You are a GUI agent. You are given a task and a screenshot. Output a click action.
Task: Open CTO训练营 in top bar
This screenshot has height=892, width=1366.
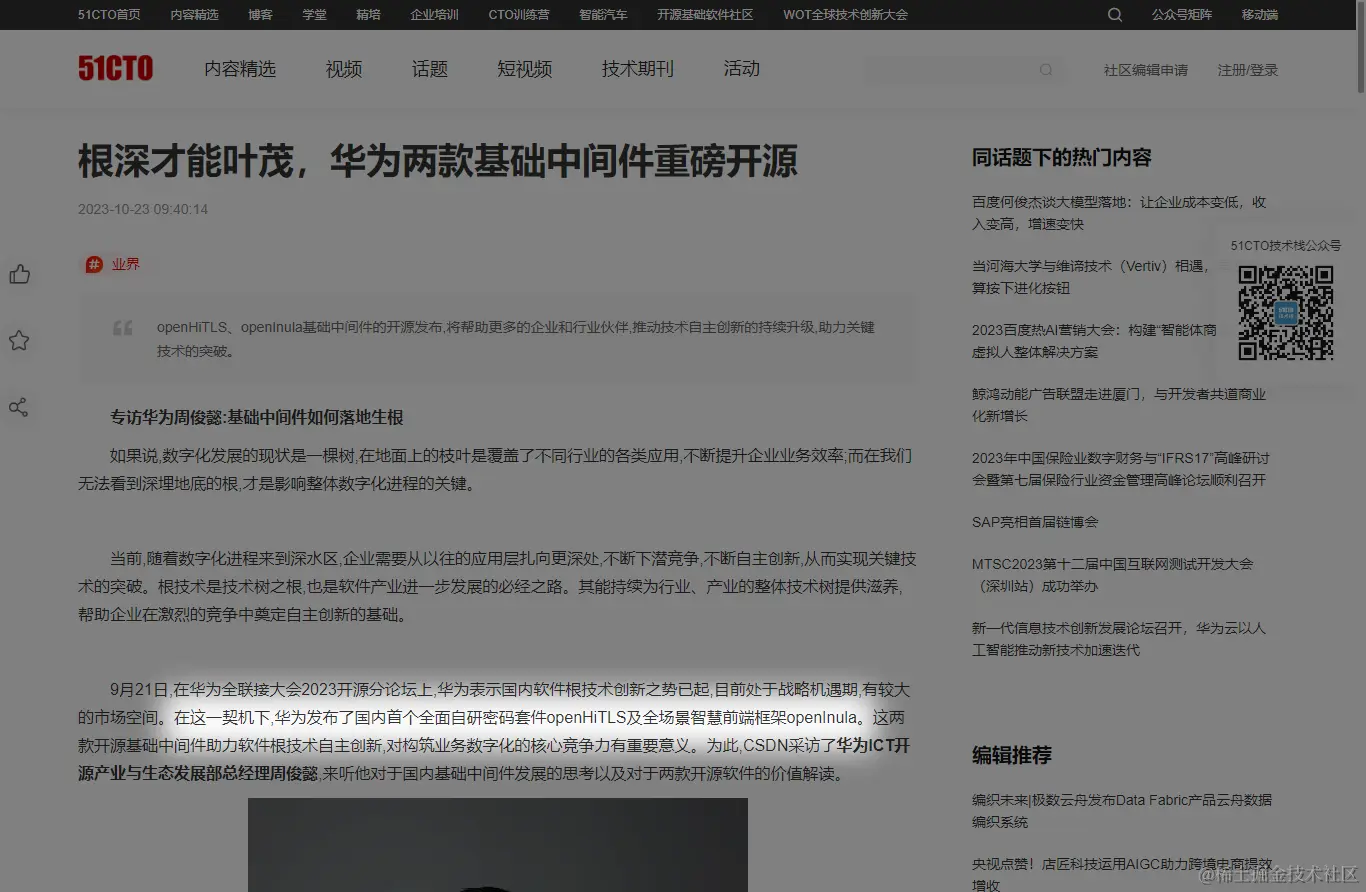518,15
